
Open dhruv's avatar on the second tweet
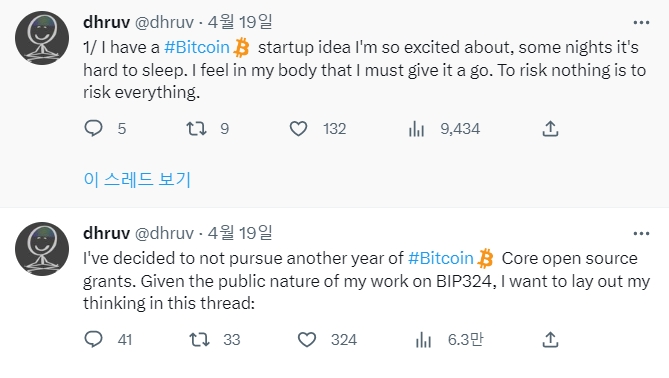42,249
